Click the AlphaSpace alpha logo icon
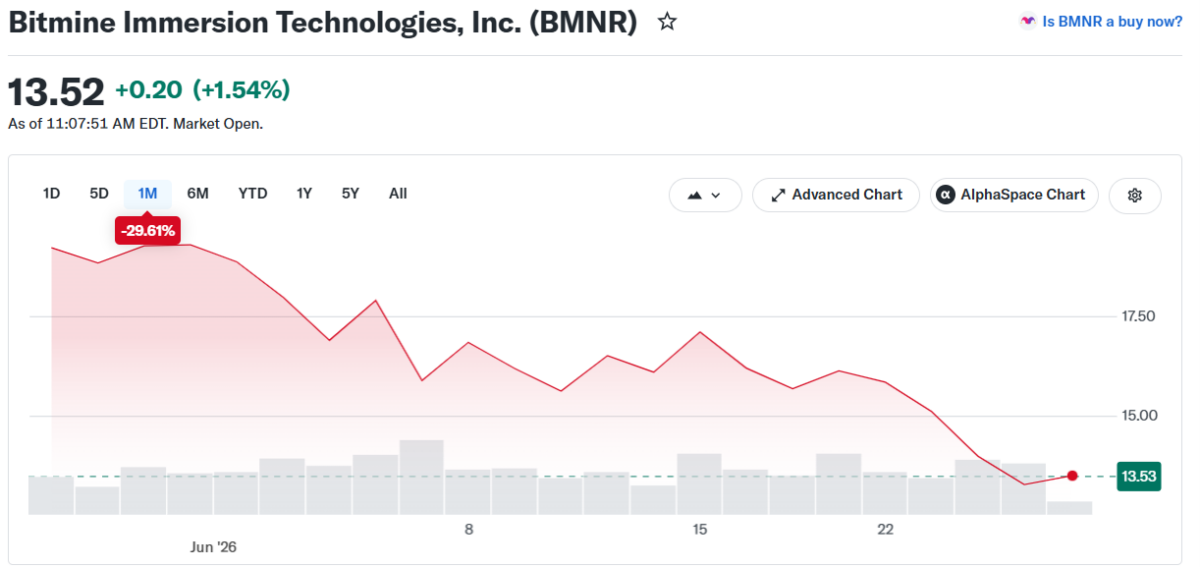The height and width of the screenshot is (567, 1200). point(944,195)
